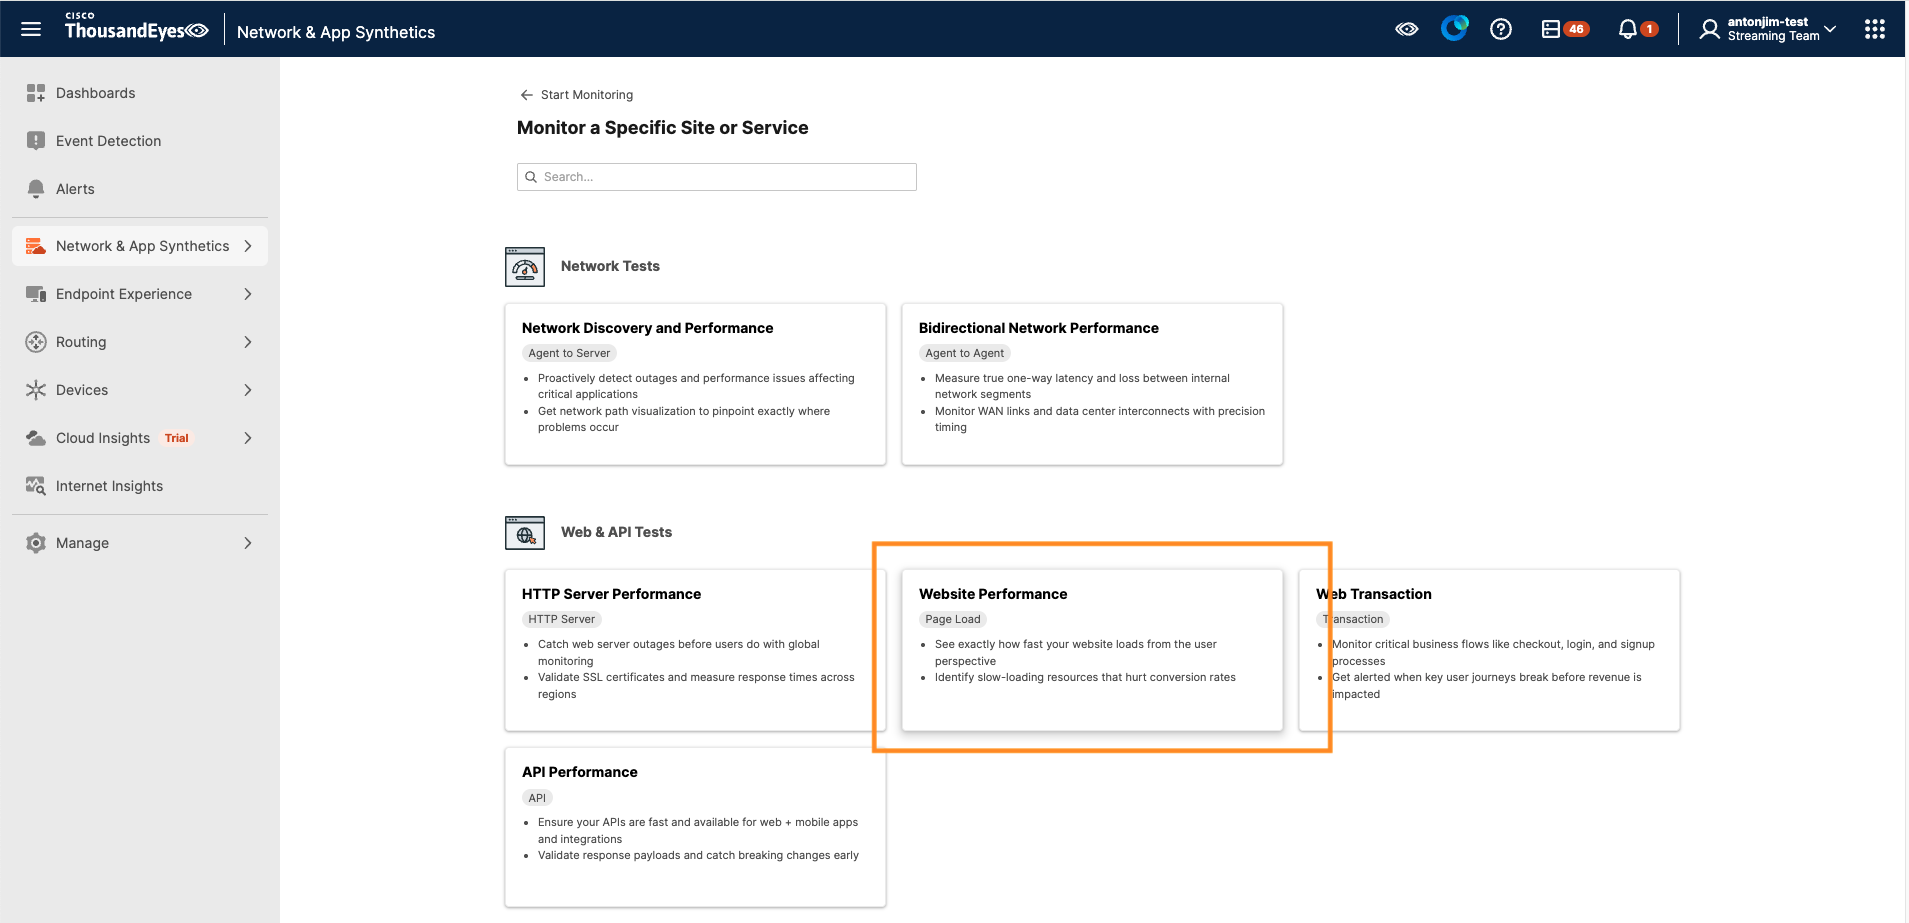
Task: Open the help question mark icon
Action: [x=1501, y=29]
